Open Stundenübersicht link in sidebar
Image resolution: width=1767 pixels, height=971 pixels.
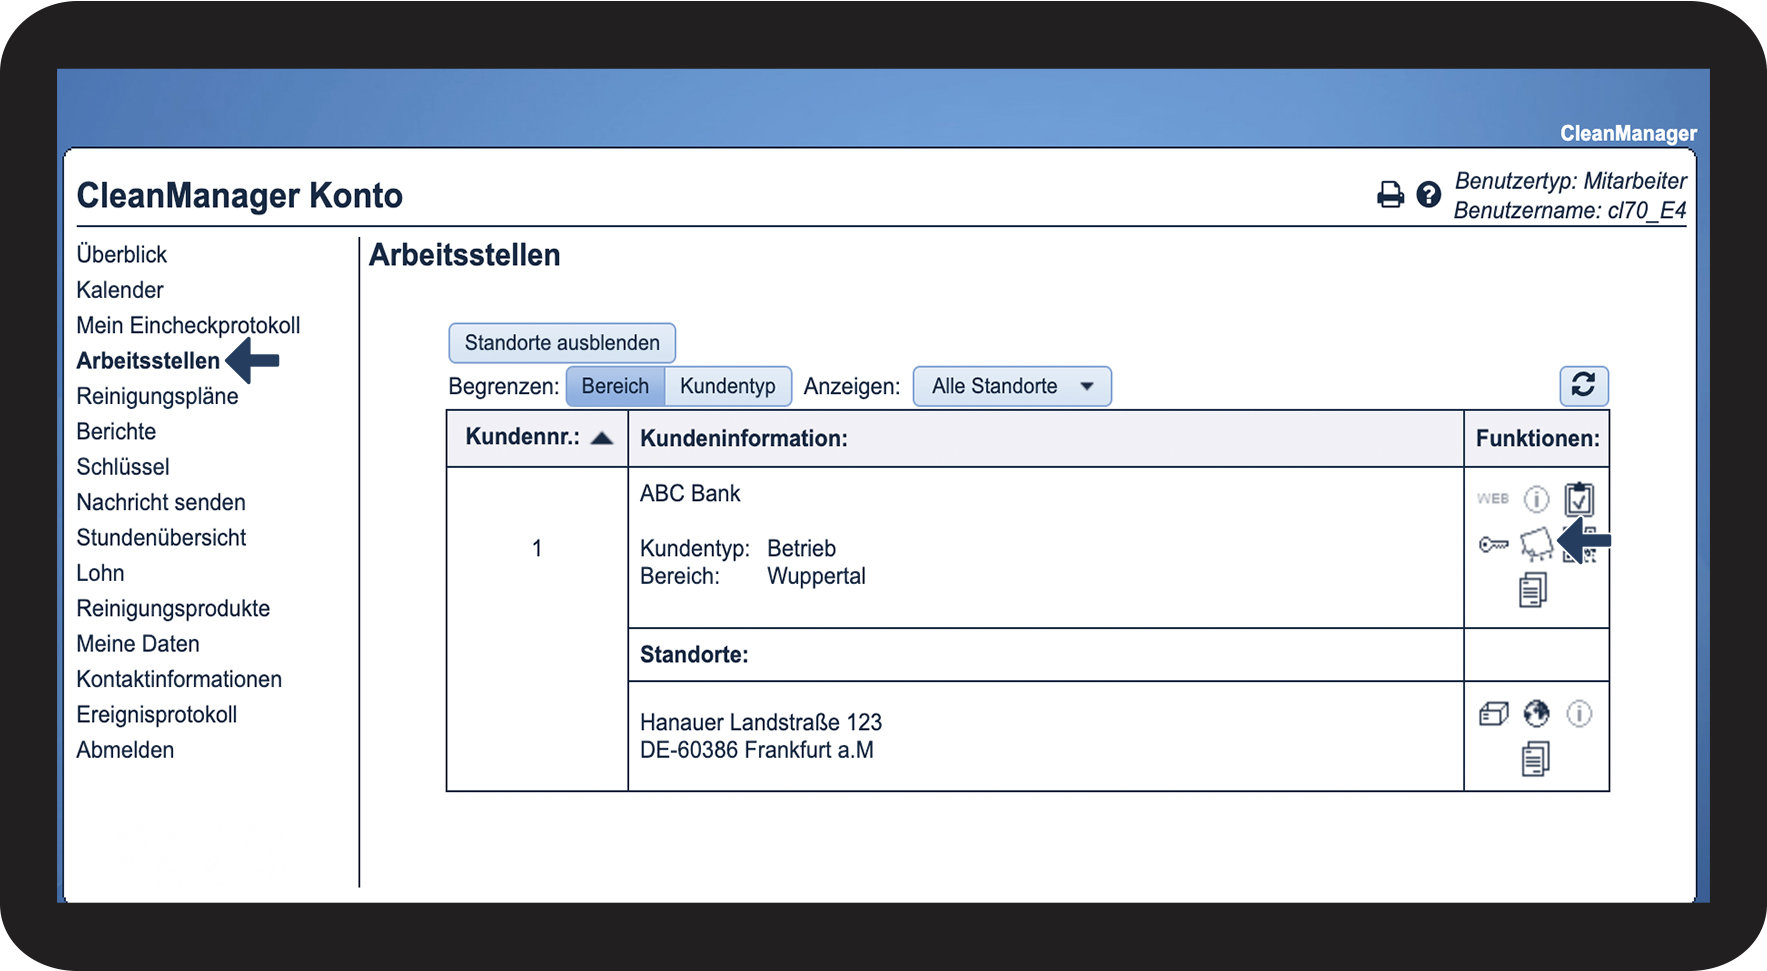click(161, 538)
